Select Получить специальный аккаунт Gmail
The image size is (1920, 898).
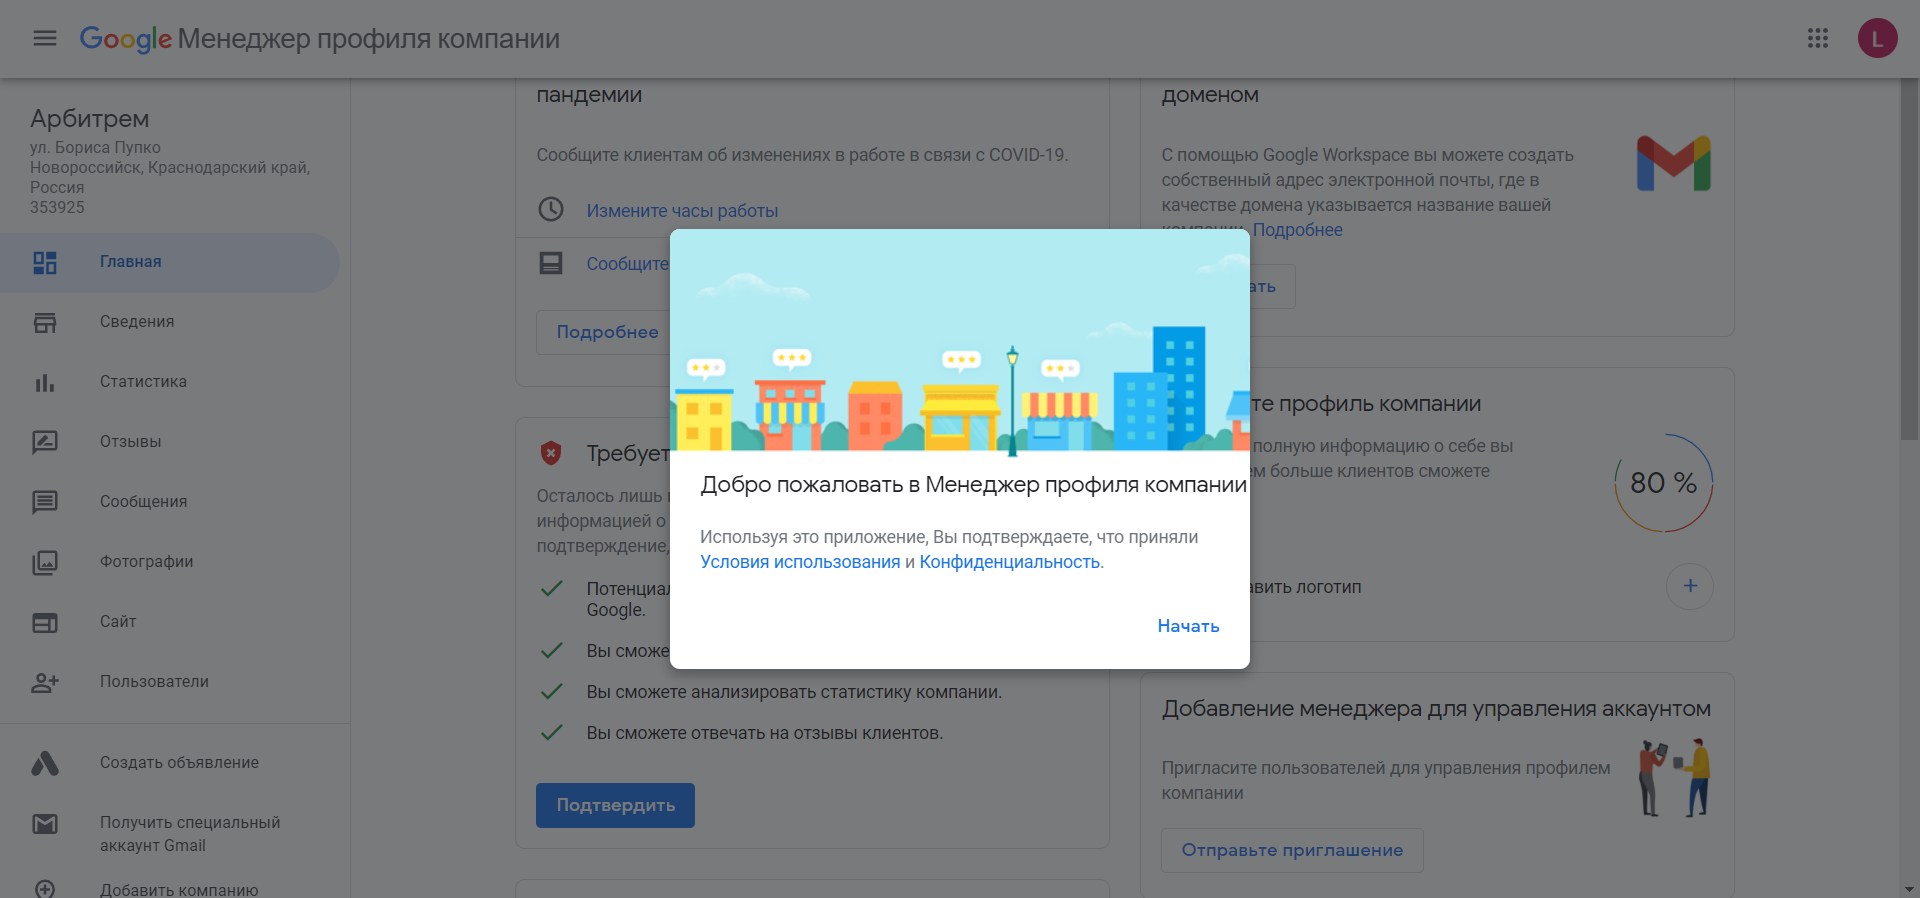point(170,834)
